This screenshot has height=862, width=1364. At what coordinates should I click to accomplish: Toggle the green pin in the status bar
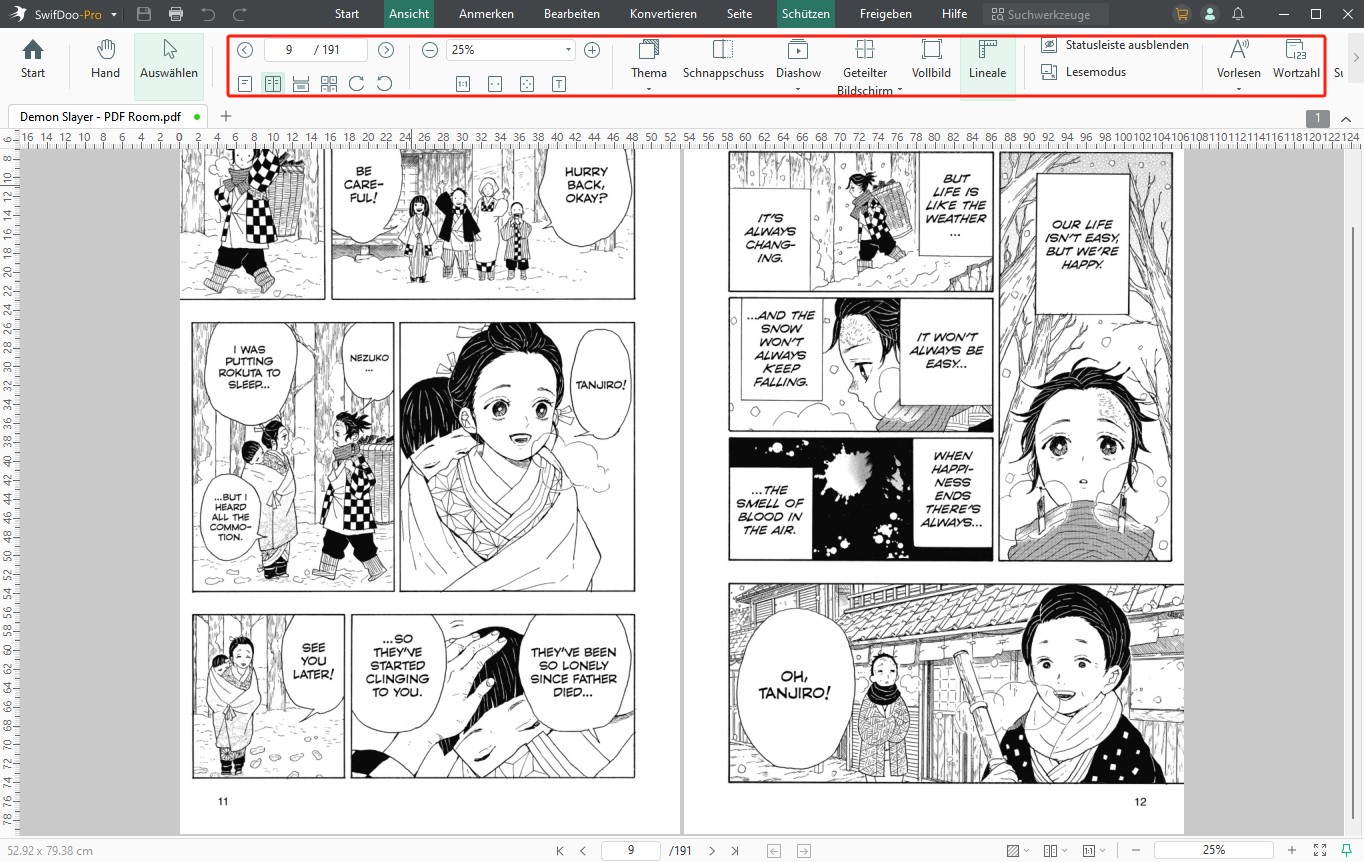click(x=1346, y=850)
